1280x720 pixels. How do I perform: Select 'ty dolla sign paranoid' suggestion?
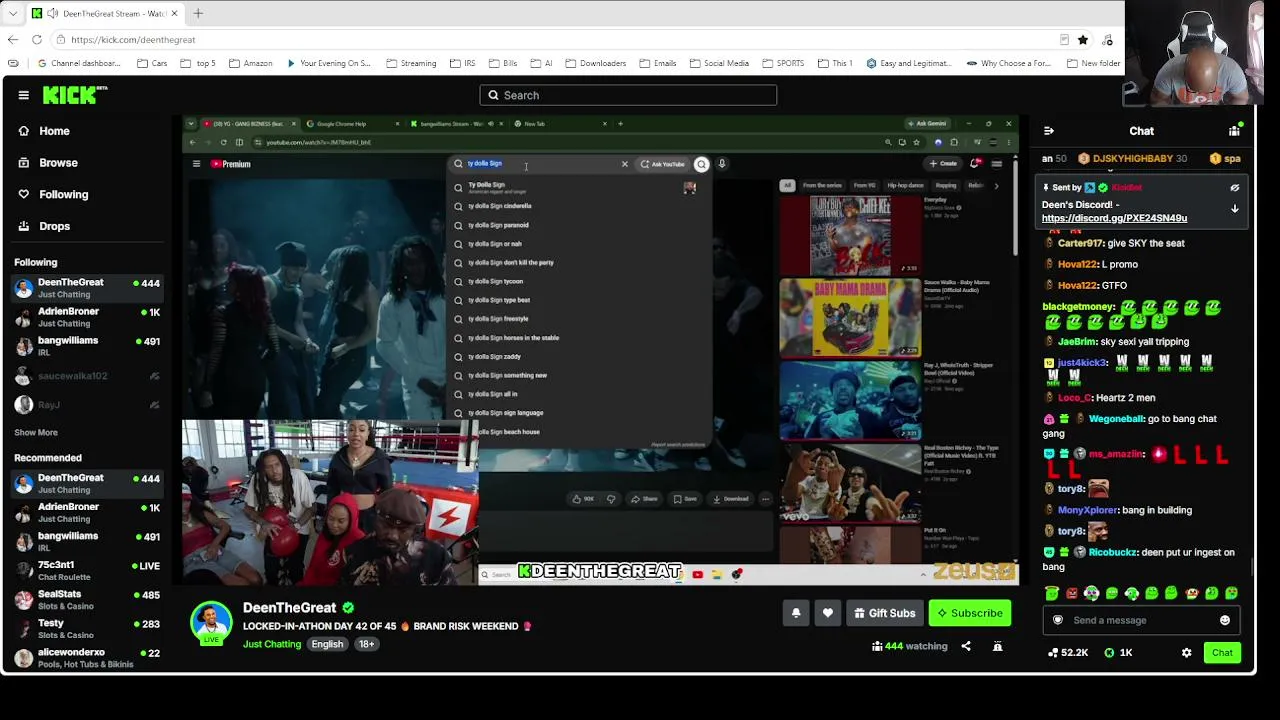point(580,225)
